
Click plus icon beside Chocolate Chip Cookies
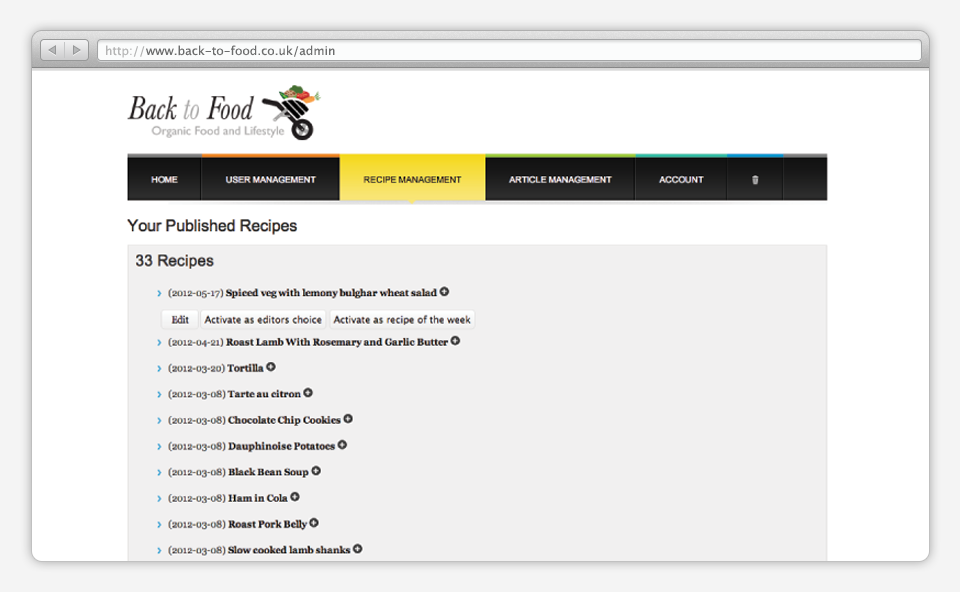click(348, 419)
